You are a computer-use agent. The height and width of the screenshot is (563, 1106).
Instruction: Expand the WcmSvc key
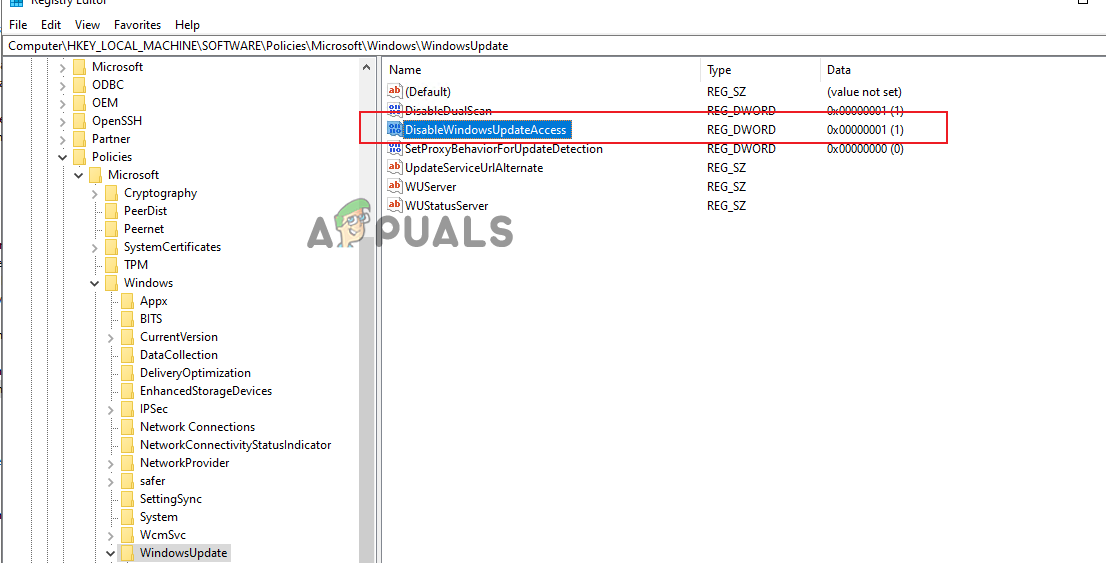click(111, 535)
